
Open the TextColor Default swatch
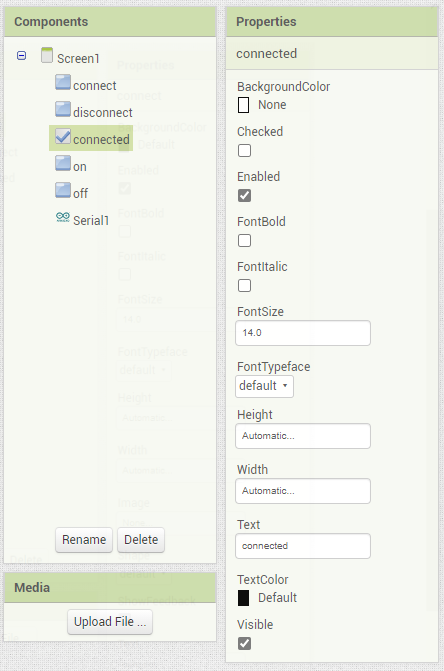coord(243,598)
